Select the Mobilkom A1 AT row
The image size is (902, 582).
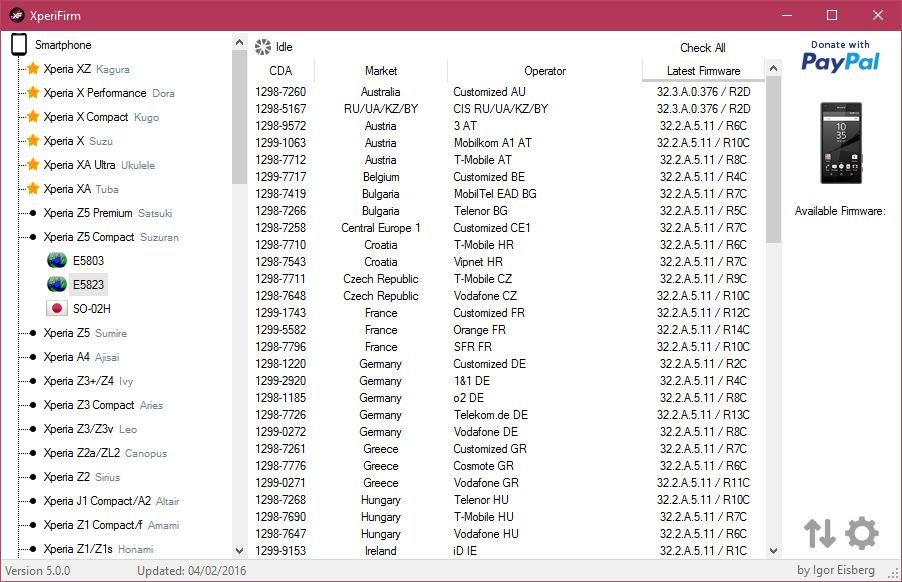[506, 143]
